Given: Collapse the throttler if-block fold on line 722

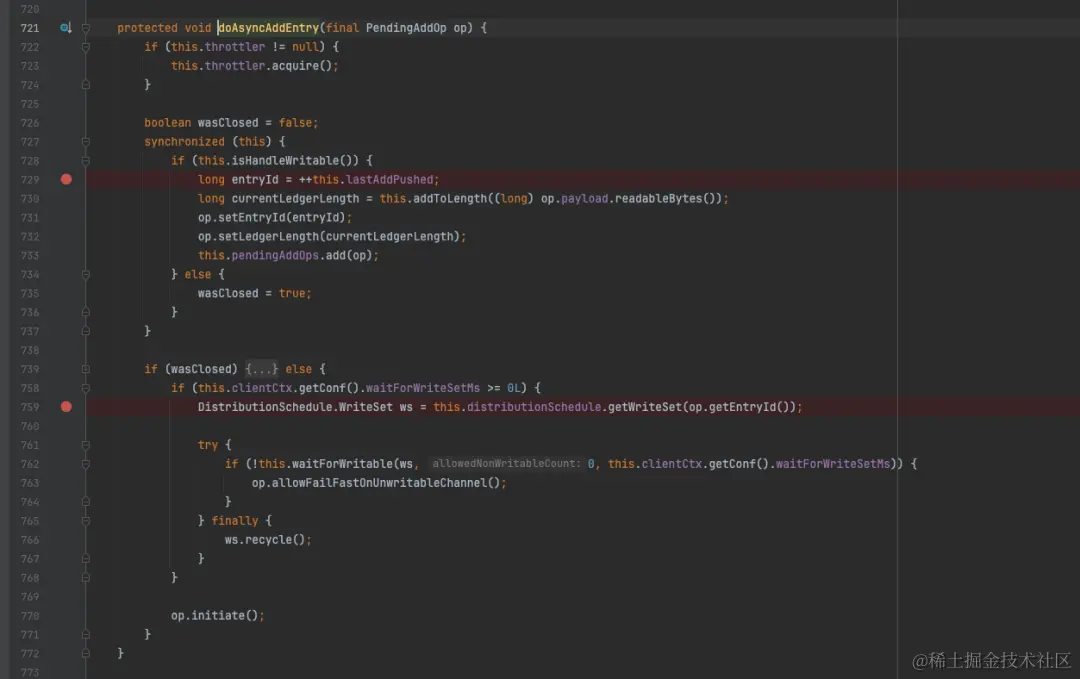Looking at the screenshot, I should (x=86, y=47).
